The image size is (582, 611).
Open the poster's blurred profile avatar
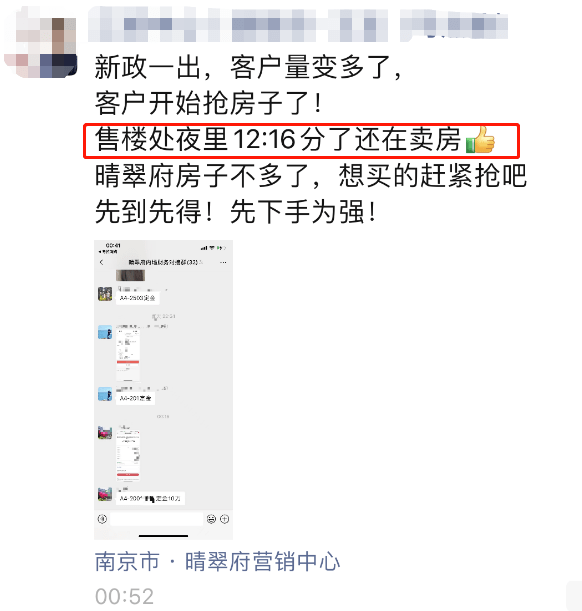point(41,43)
